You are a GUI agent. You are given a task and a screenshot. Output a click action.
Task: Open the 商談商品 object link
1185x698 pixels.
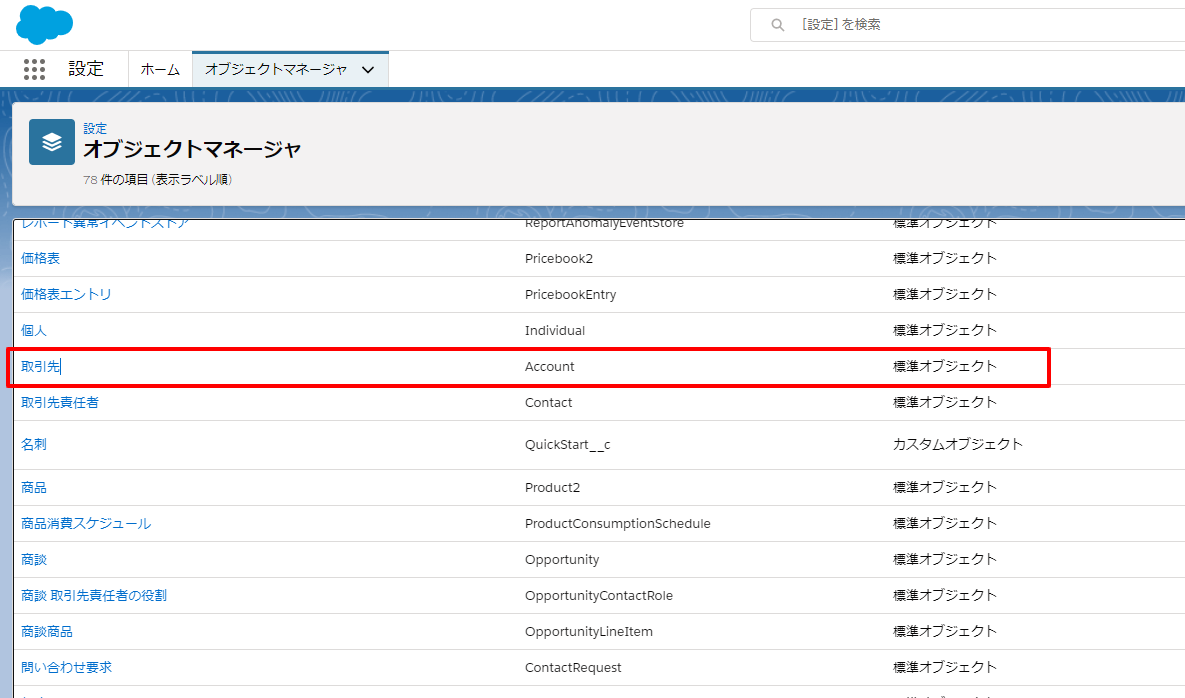47,632
